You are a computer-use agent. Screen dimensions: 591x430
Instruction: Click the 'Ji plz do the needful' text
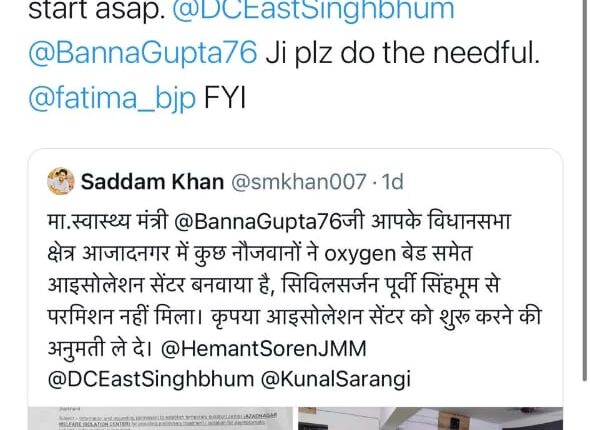pyautogui.click(x=403, y=53)
